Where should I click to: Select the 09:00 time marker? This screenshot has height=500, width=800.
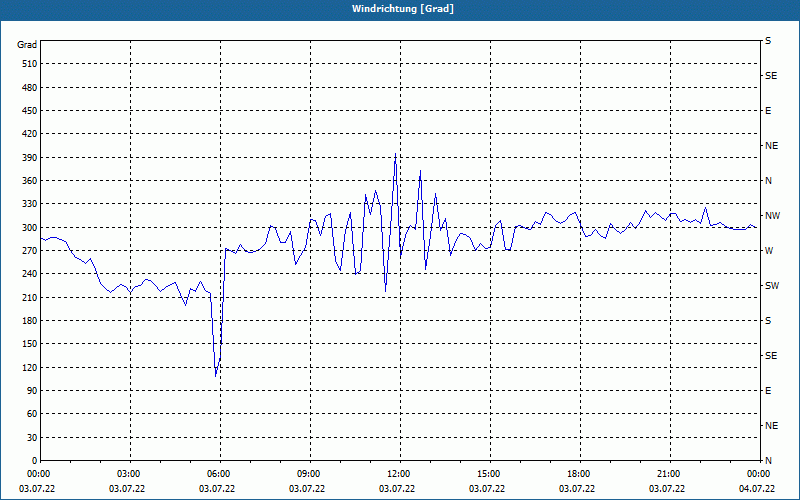pyautogui.click(x=310, y=474)
